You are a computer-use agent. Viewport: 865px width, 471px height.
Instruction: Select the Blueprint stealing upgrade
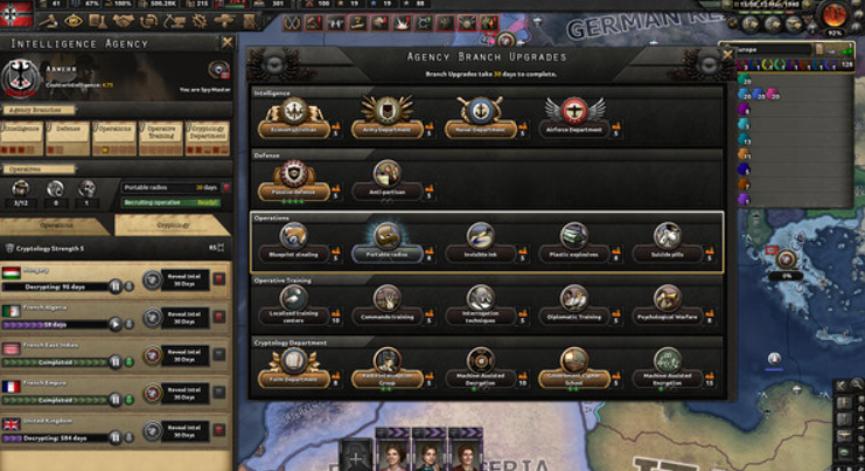tap(293, 242)
